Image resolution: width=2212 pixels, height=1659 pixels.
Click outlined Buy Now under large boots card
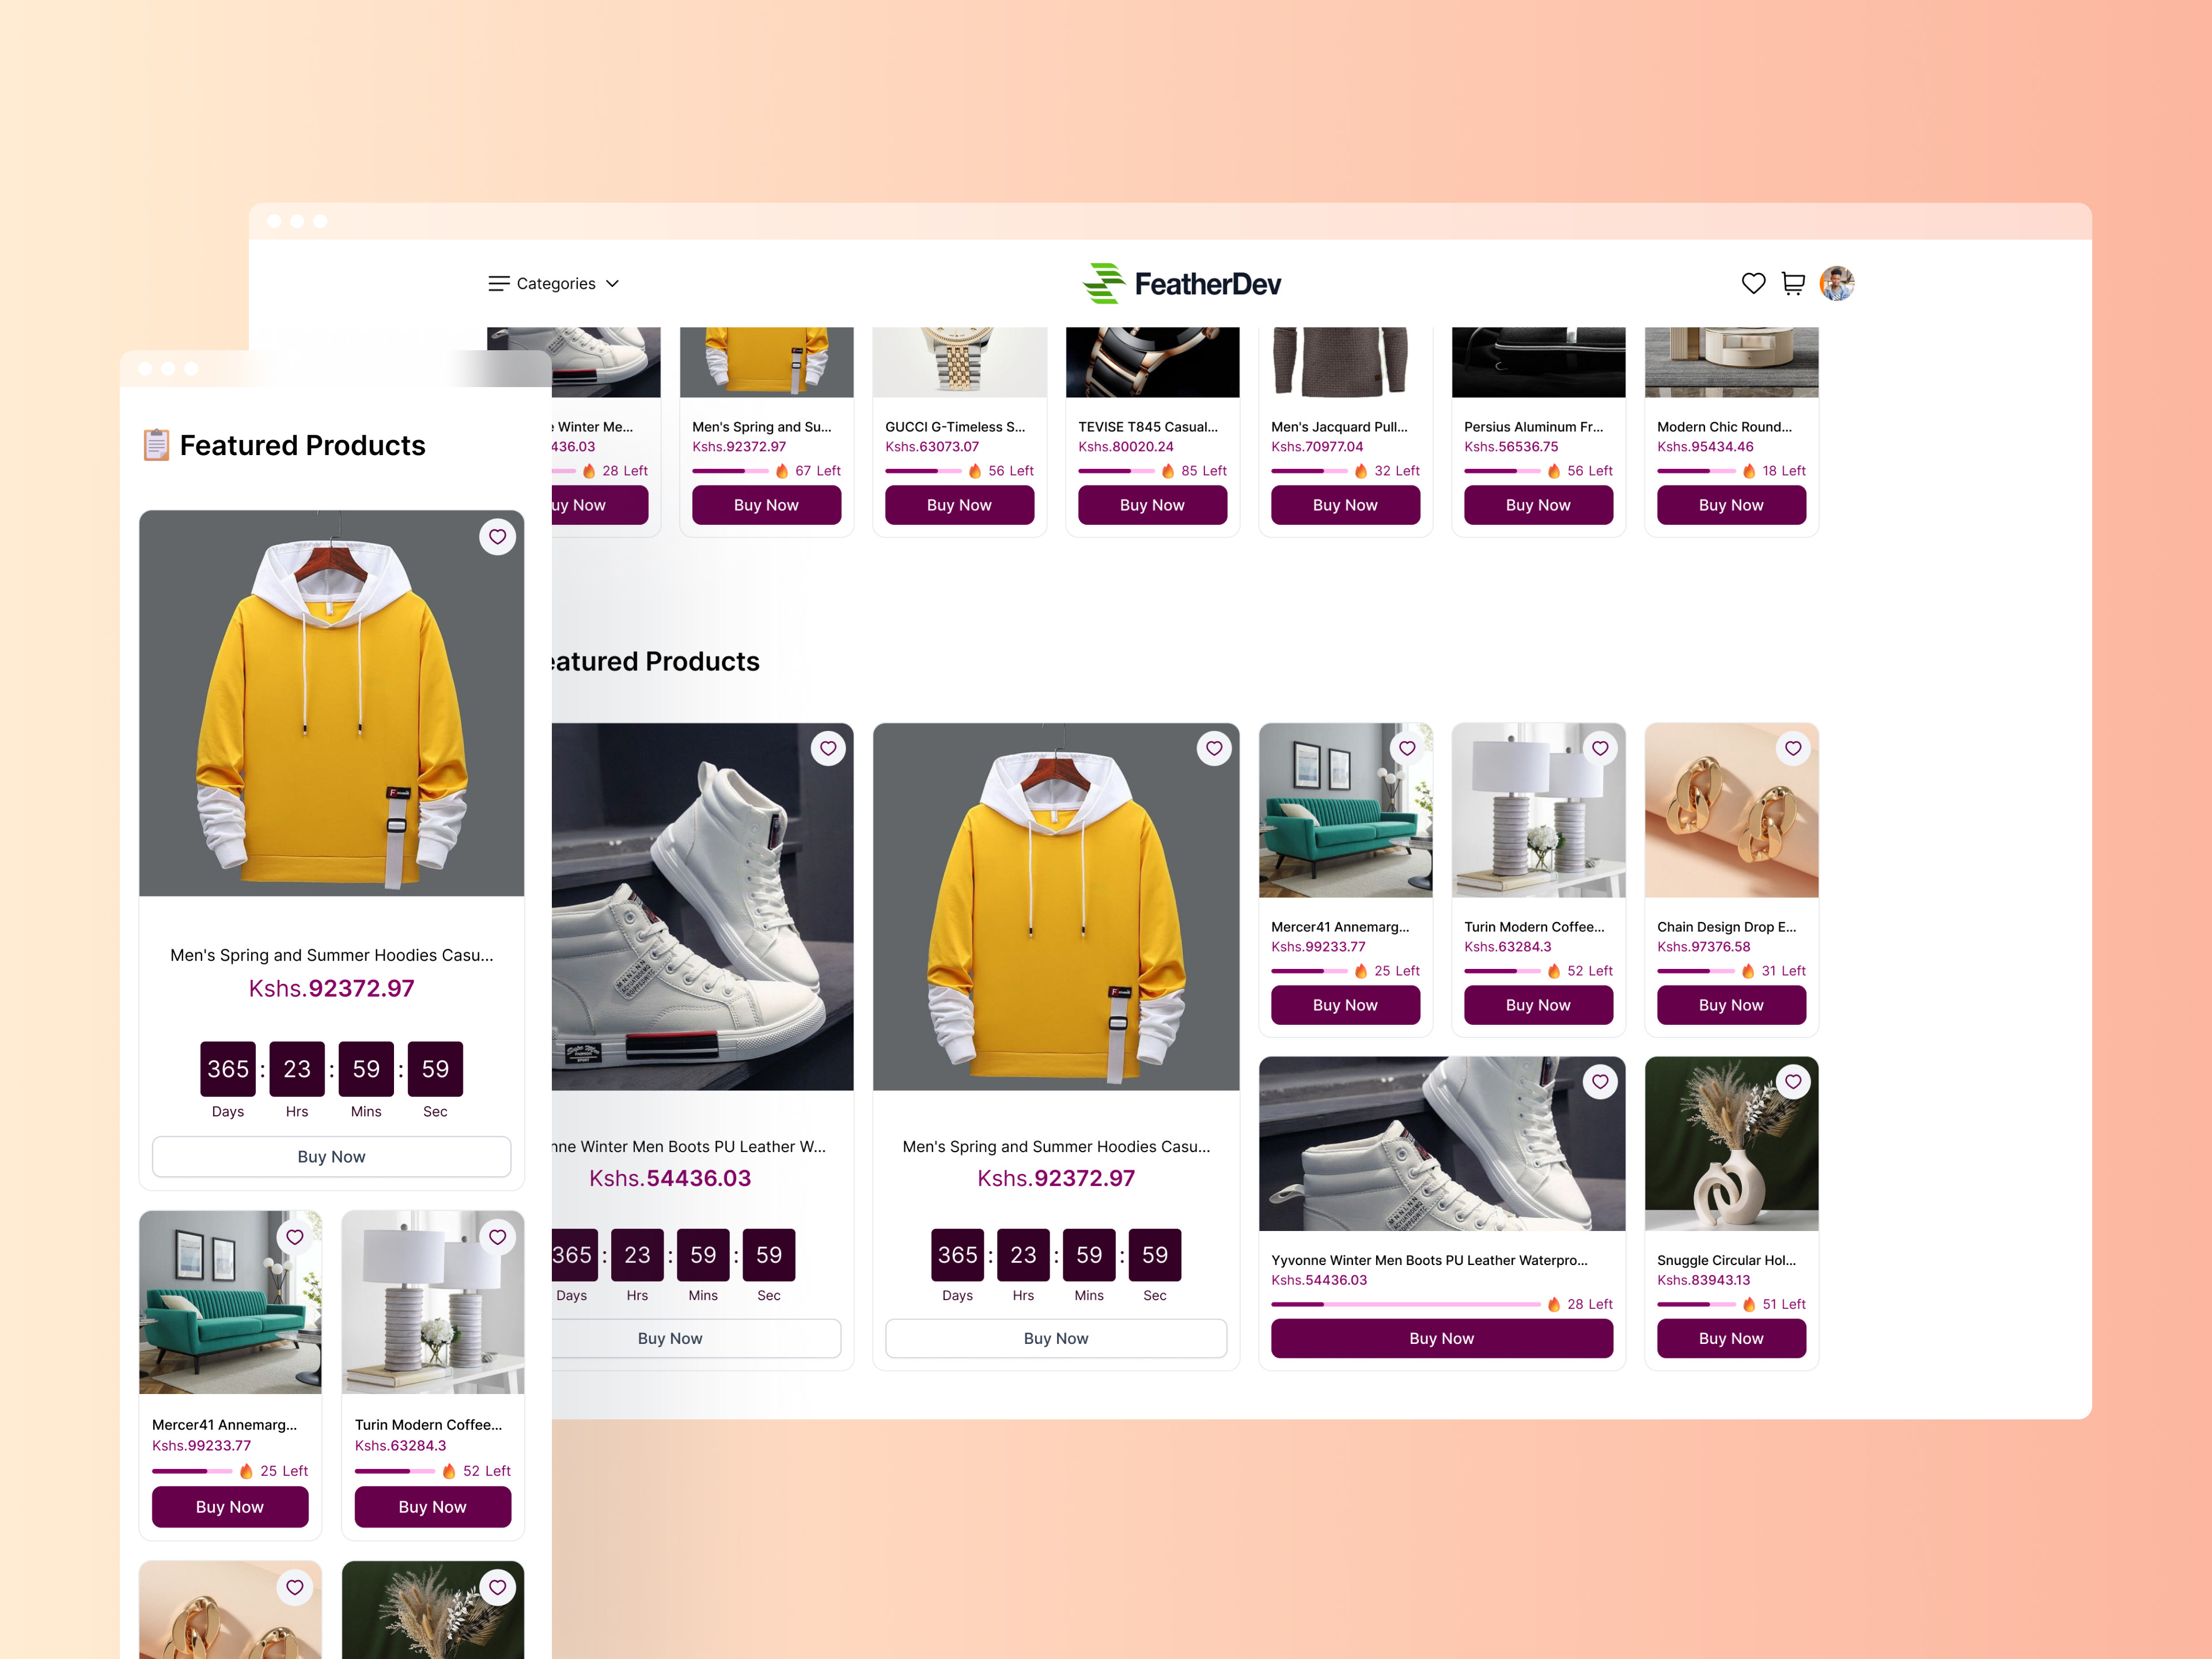(x=696, y=1338)
